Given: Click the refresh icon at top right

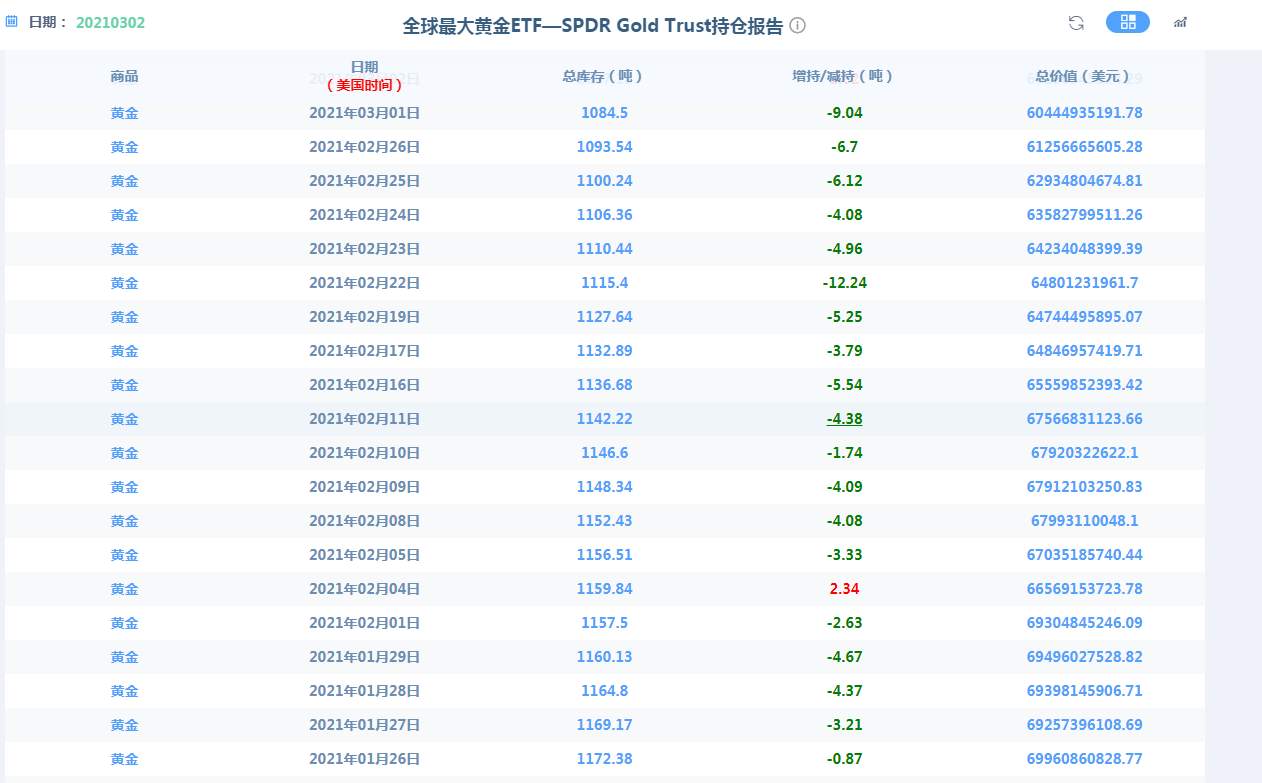Looking at the screenshot, I should pos(1076,23).
